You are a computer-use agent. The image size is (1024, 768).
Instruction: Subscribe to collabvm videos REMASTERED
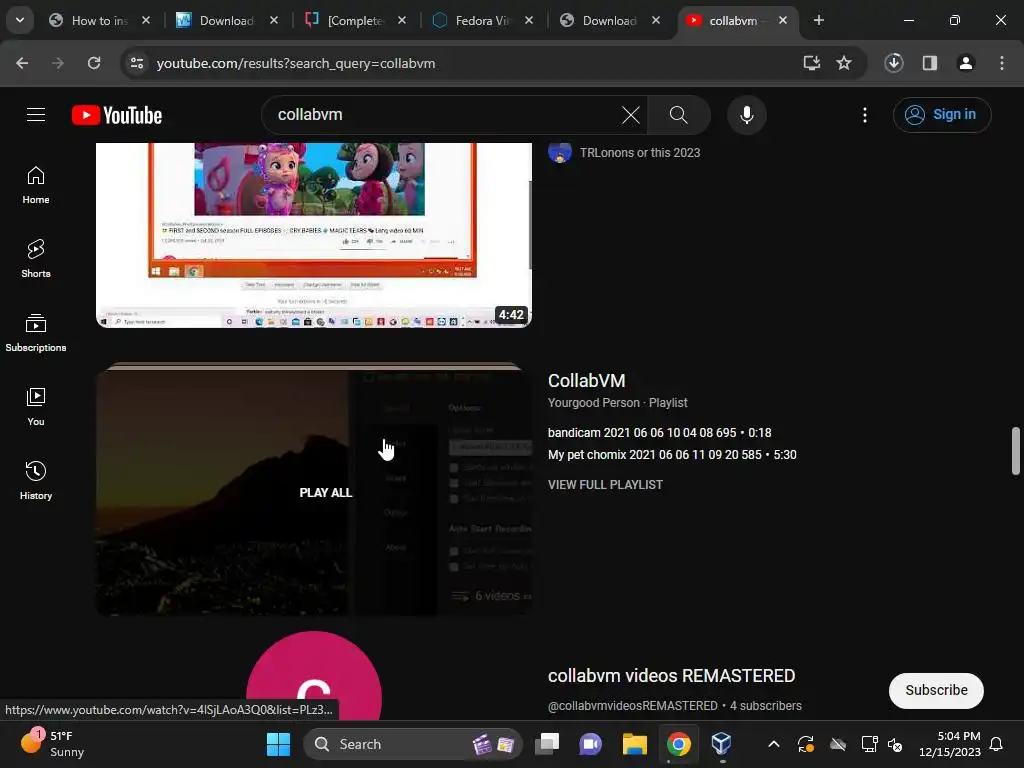(x=936, y=690)
